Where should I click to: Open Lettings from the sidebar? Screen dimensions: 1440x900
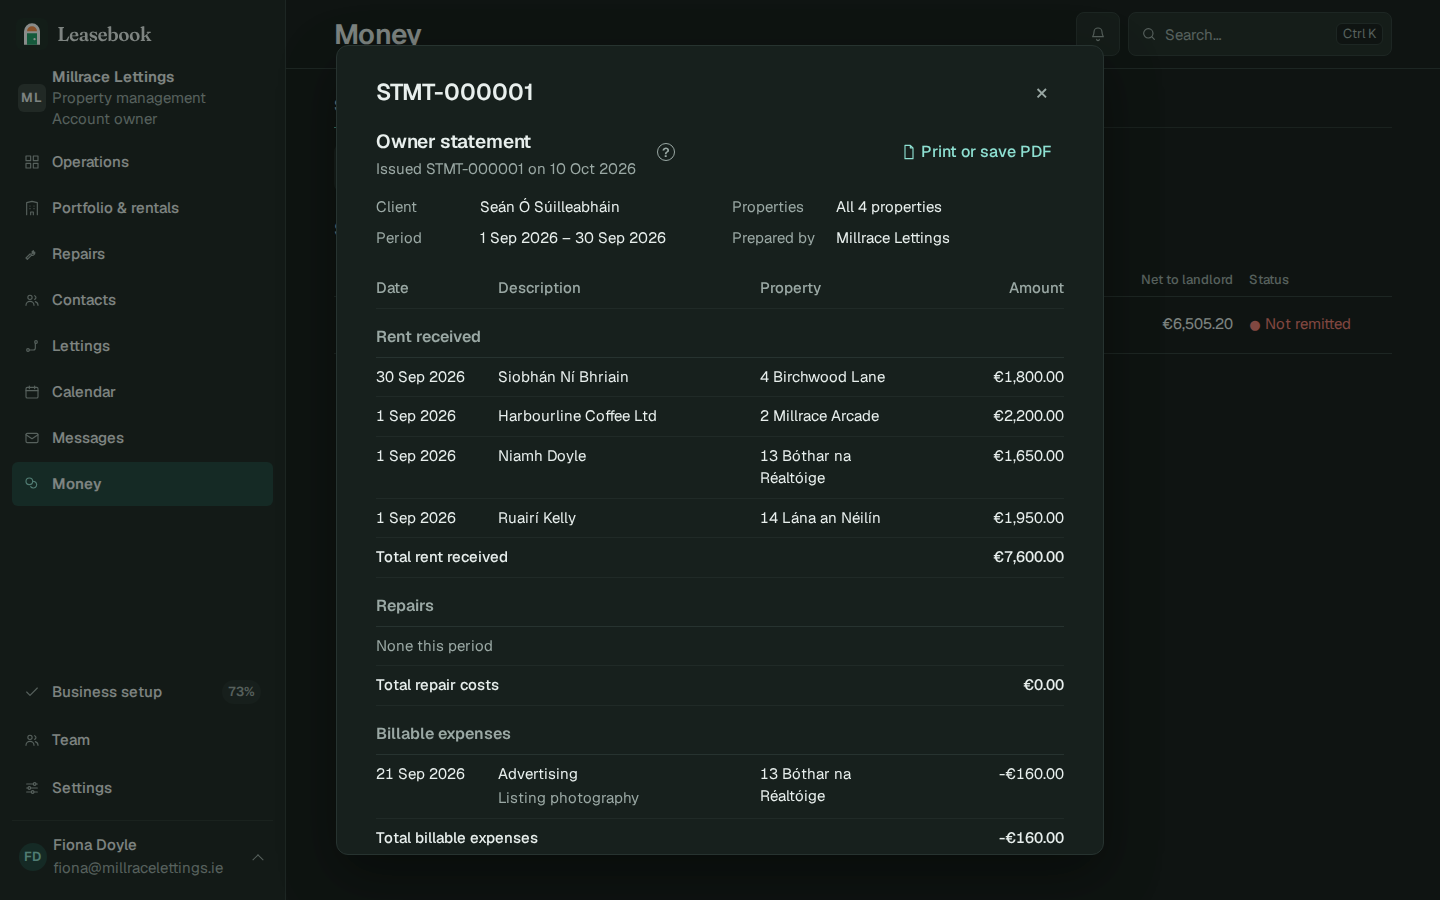tap(142, 346)
